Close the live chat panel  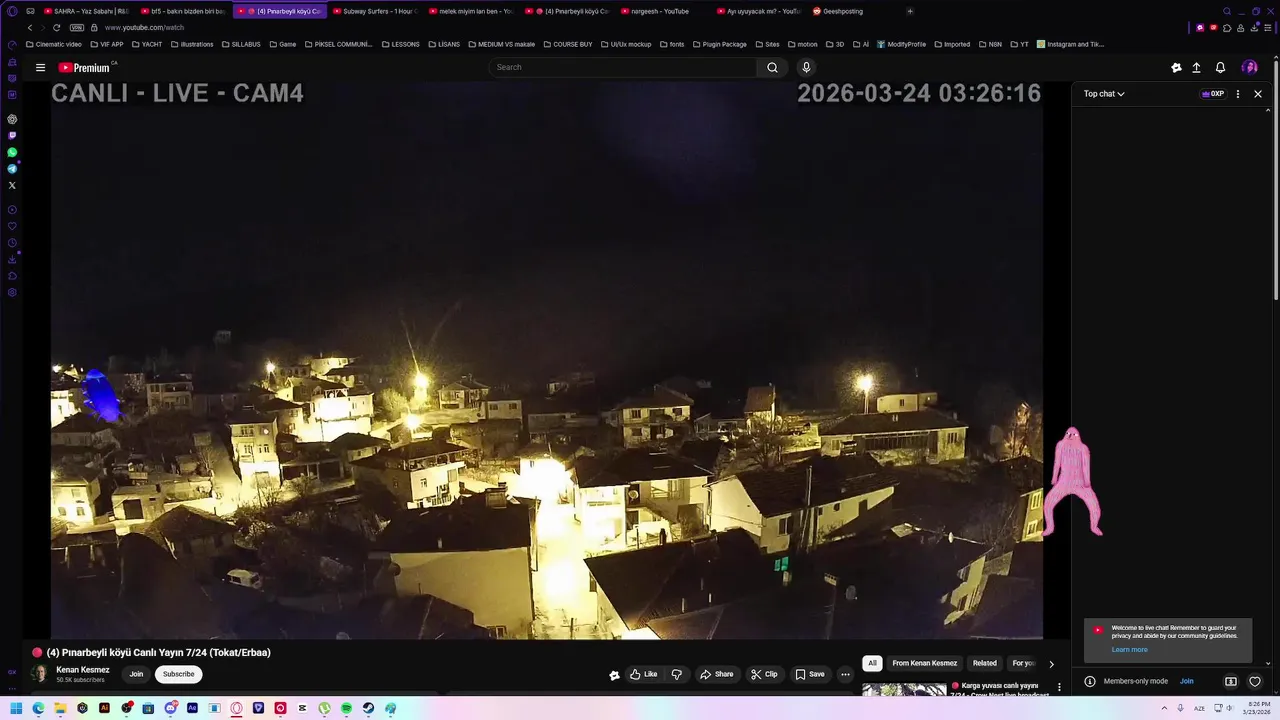coord(1258,94)
